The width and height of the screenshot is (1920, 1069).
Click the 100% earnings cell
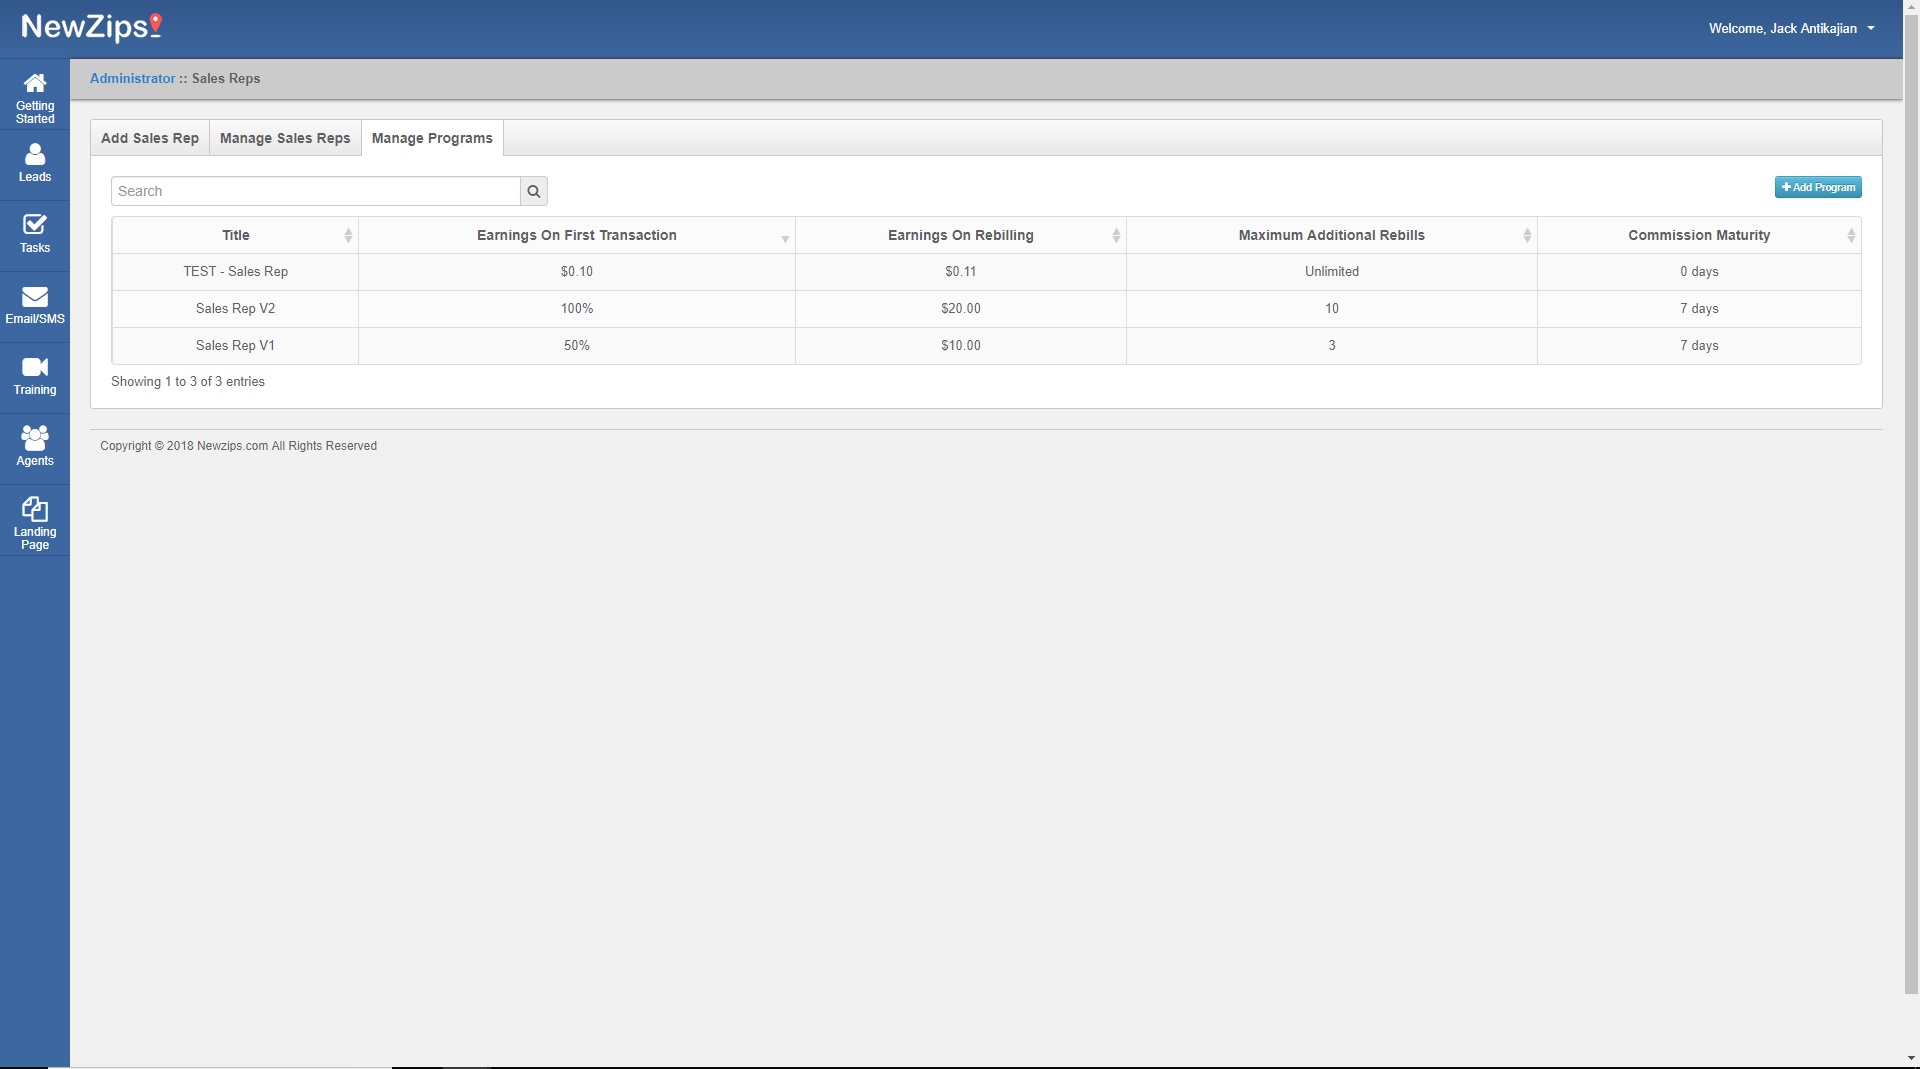pos(577,309)
